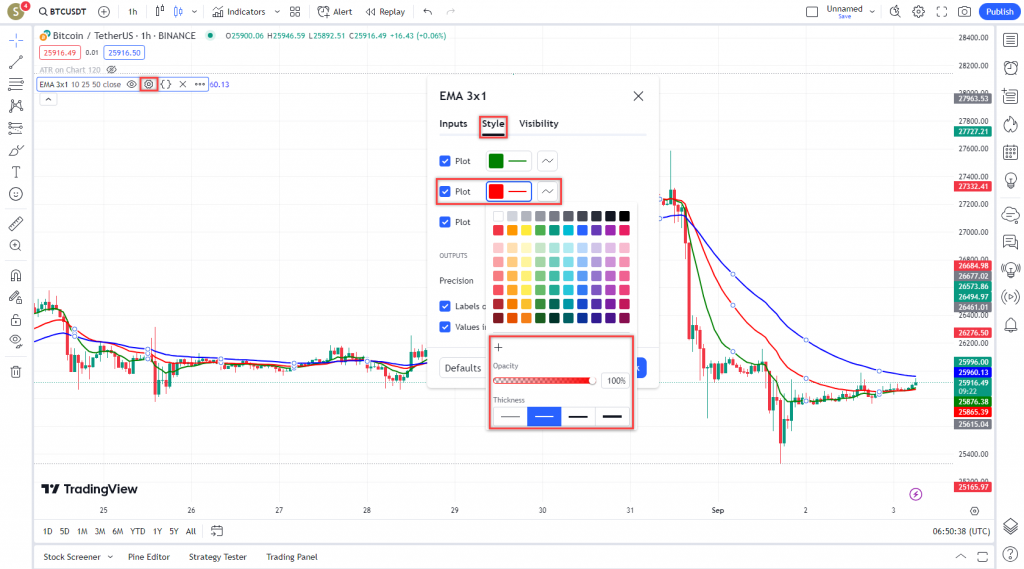Select the brush drawing tool
Viewport: 1024px width, 569px height.
(16, 150)
